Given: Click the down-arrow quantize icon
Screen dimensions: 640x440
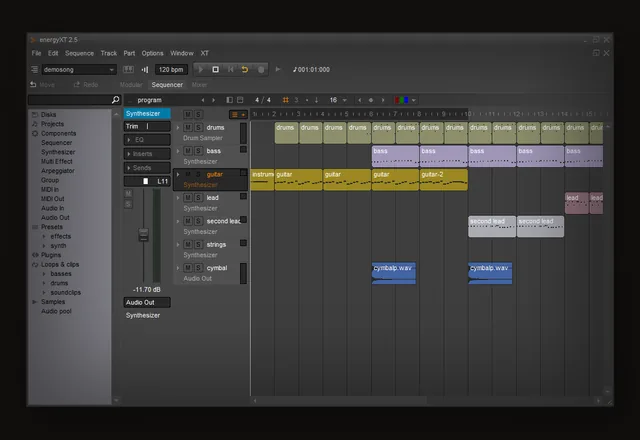Looking at the screenshot, I should click(316, 100).
